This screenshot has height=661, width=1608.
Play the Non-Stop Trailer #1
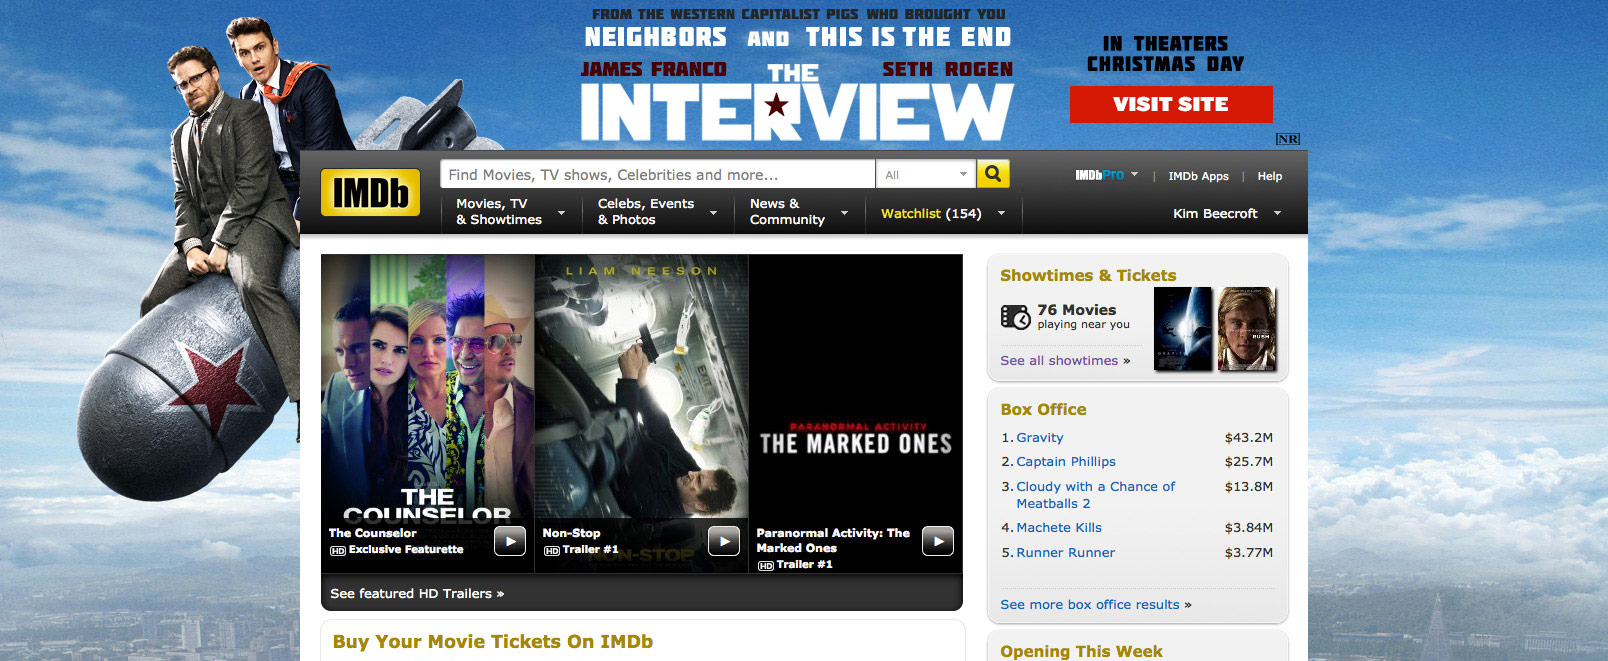724,541
